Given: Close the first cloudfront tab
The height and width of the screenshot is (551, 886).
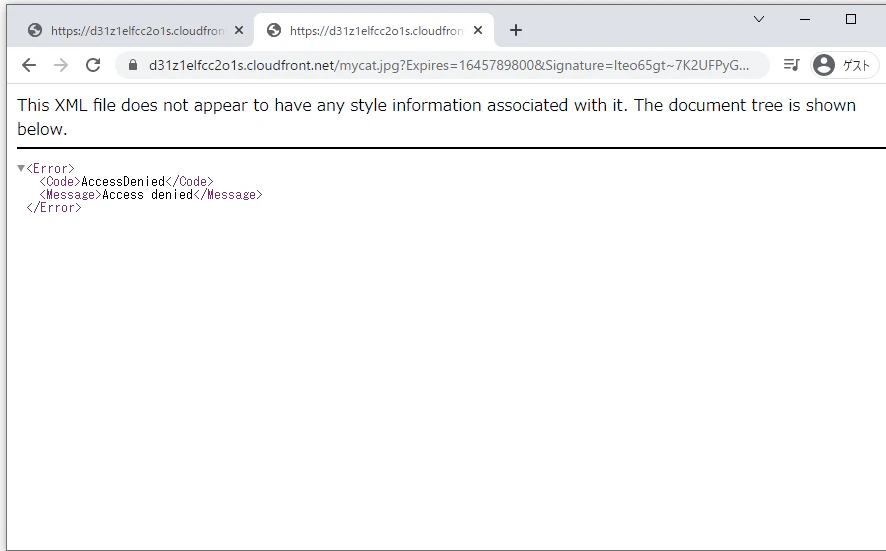Looking at the screenshot, I should (239, 30).
